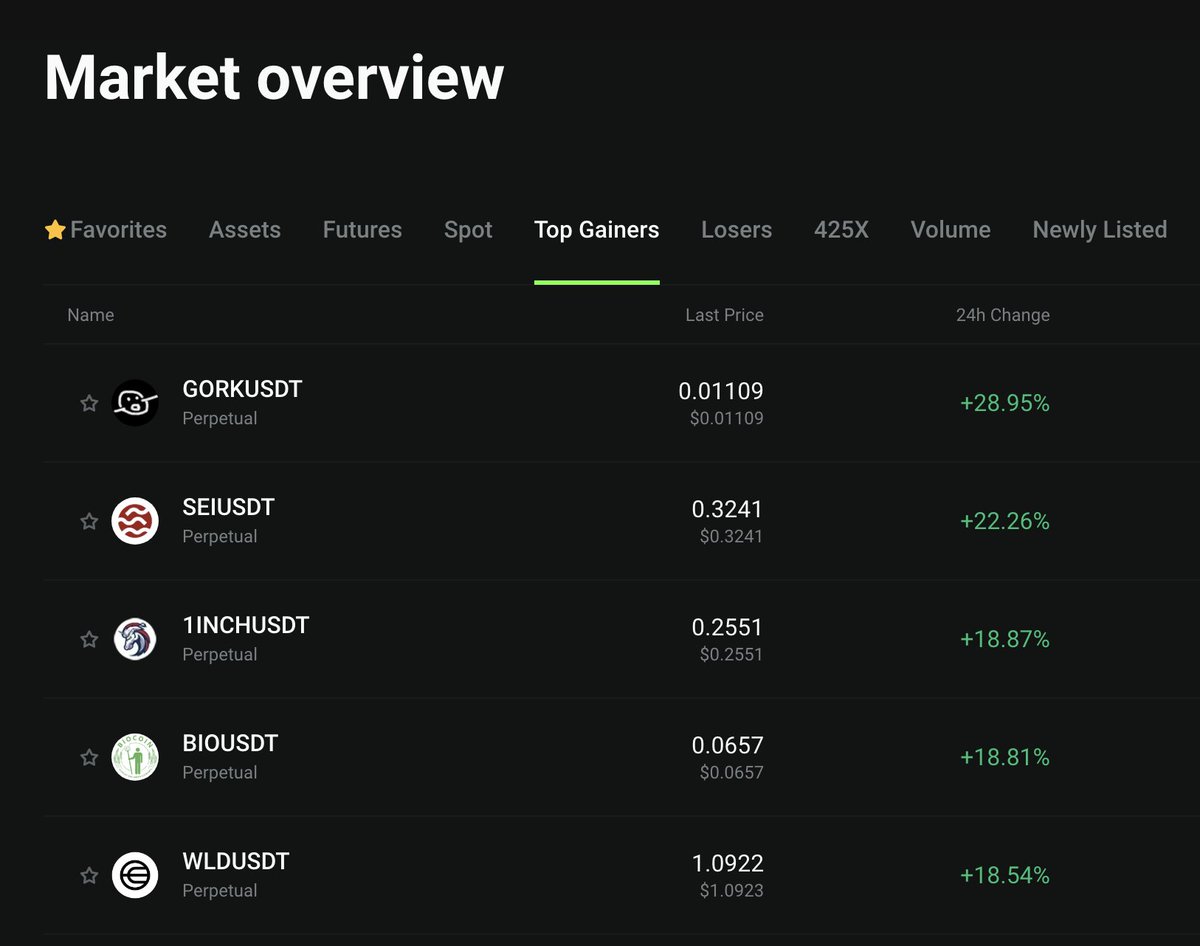1200x946 pixels.
Task: Toggle favorite star for WLDUSDT
Action: point(89,875)
